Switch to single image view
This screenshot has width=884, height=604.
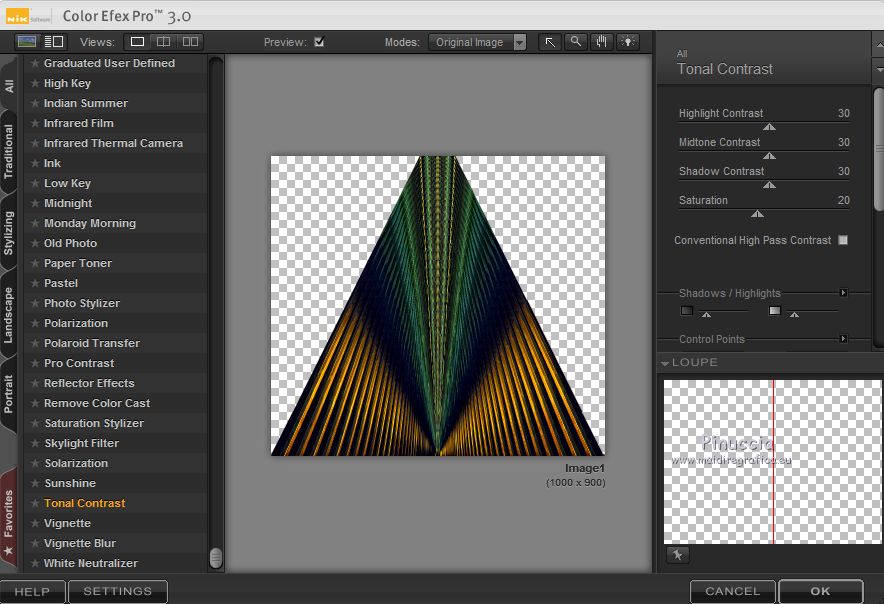137,42
